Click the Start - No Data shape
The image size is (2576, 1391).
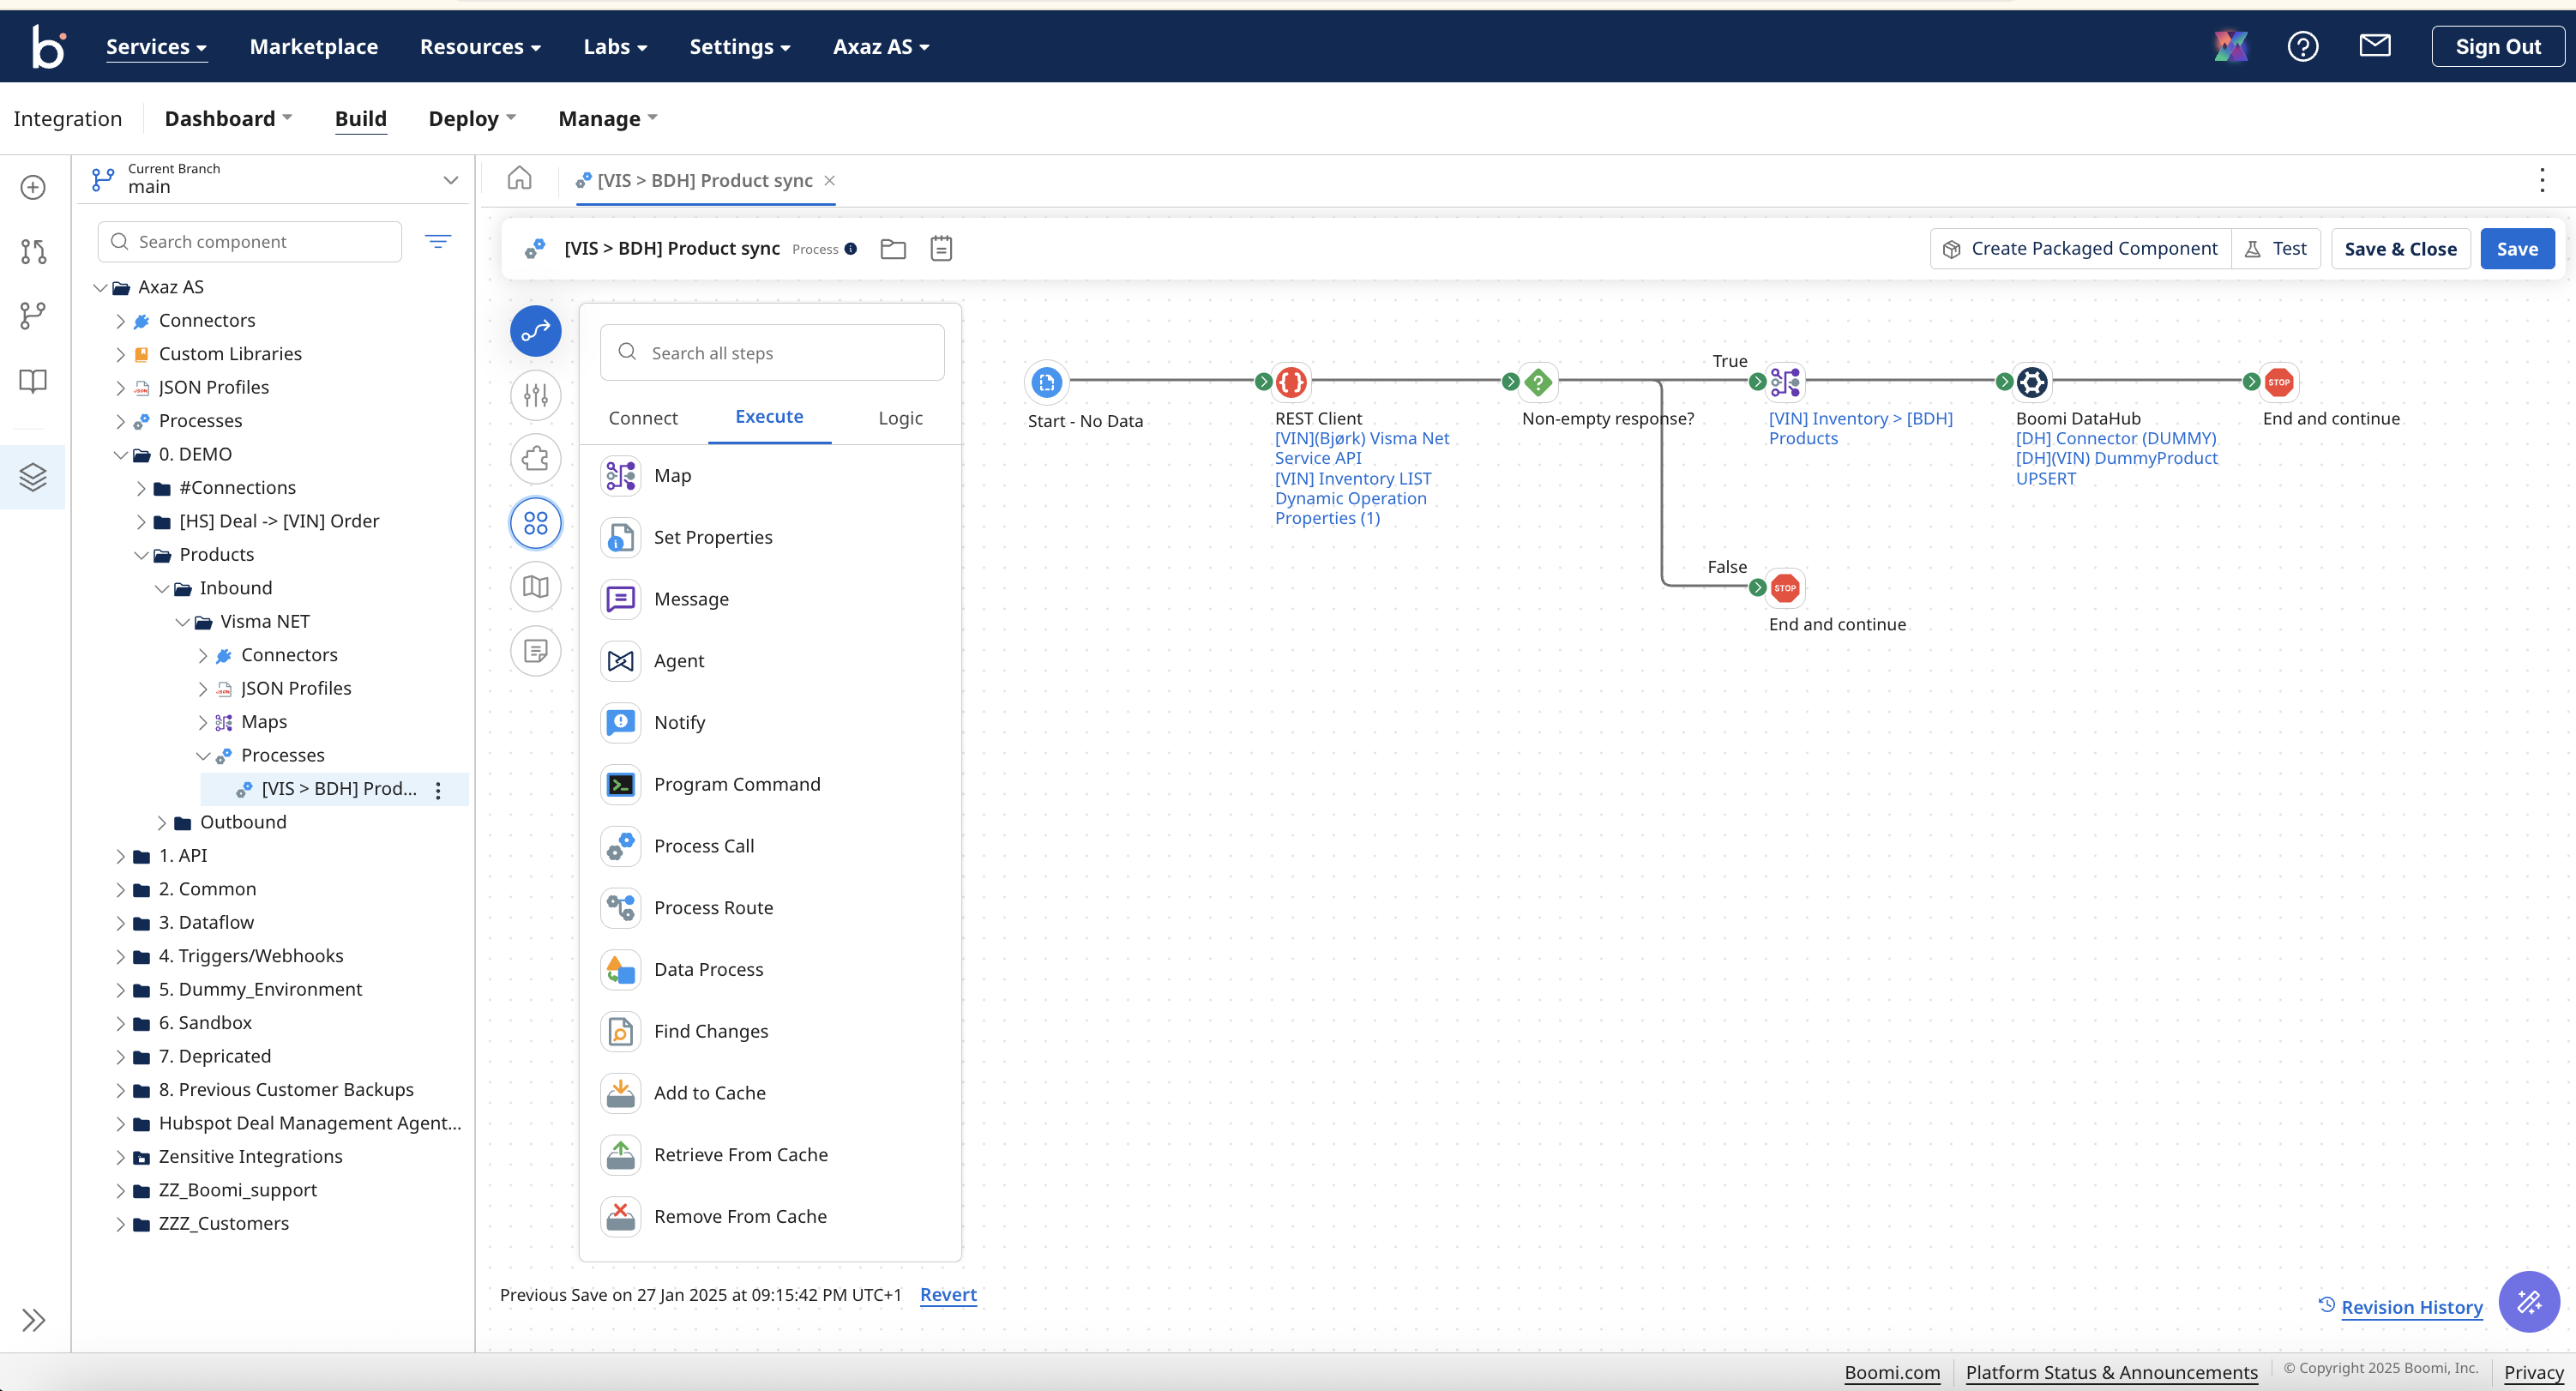click(1046, 381)
